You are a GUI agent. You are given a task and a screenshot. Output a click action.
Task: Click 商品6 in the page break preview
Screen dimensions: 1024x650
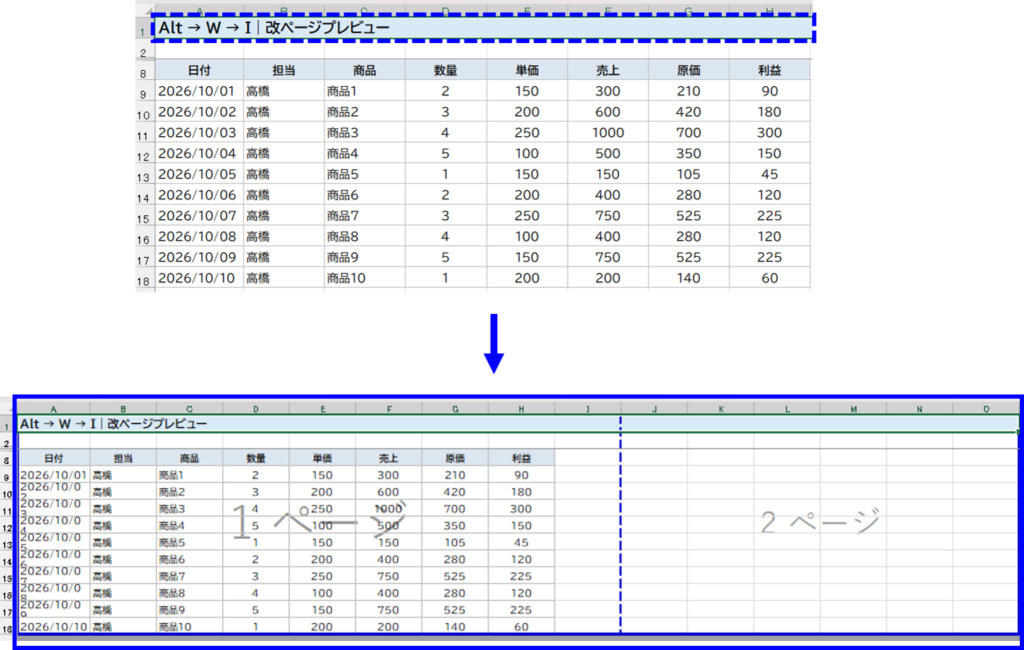189,560
